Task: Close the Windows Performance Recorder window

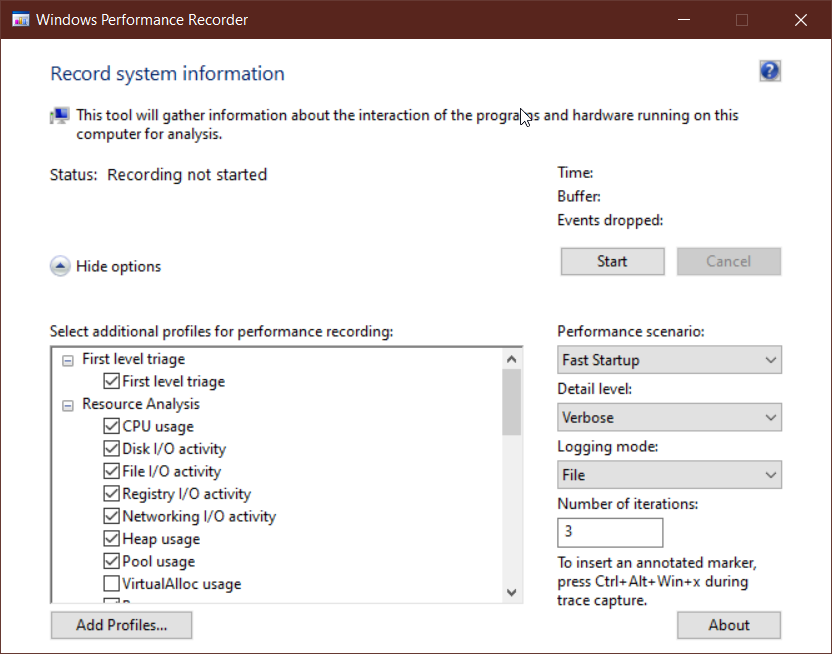Action: [x=801, y=20]
